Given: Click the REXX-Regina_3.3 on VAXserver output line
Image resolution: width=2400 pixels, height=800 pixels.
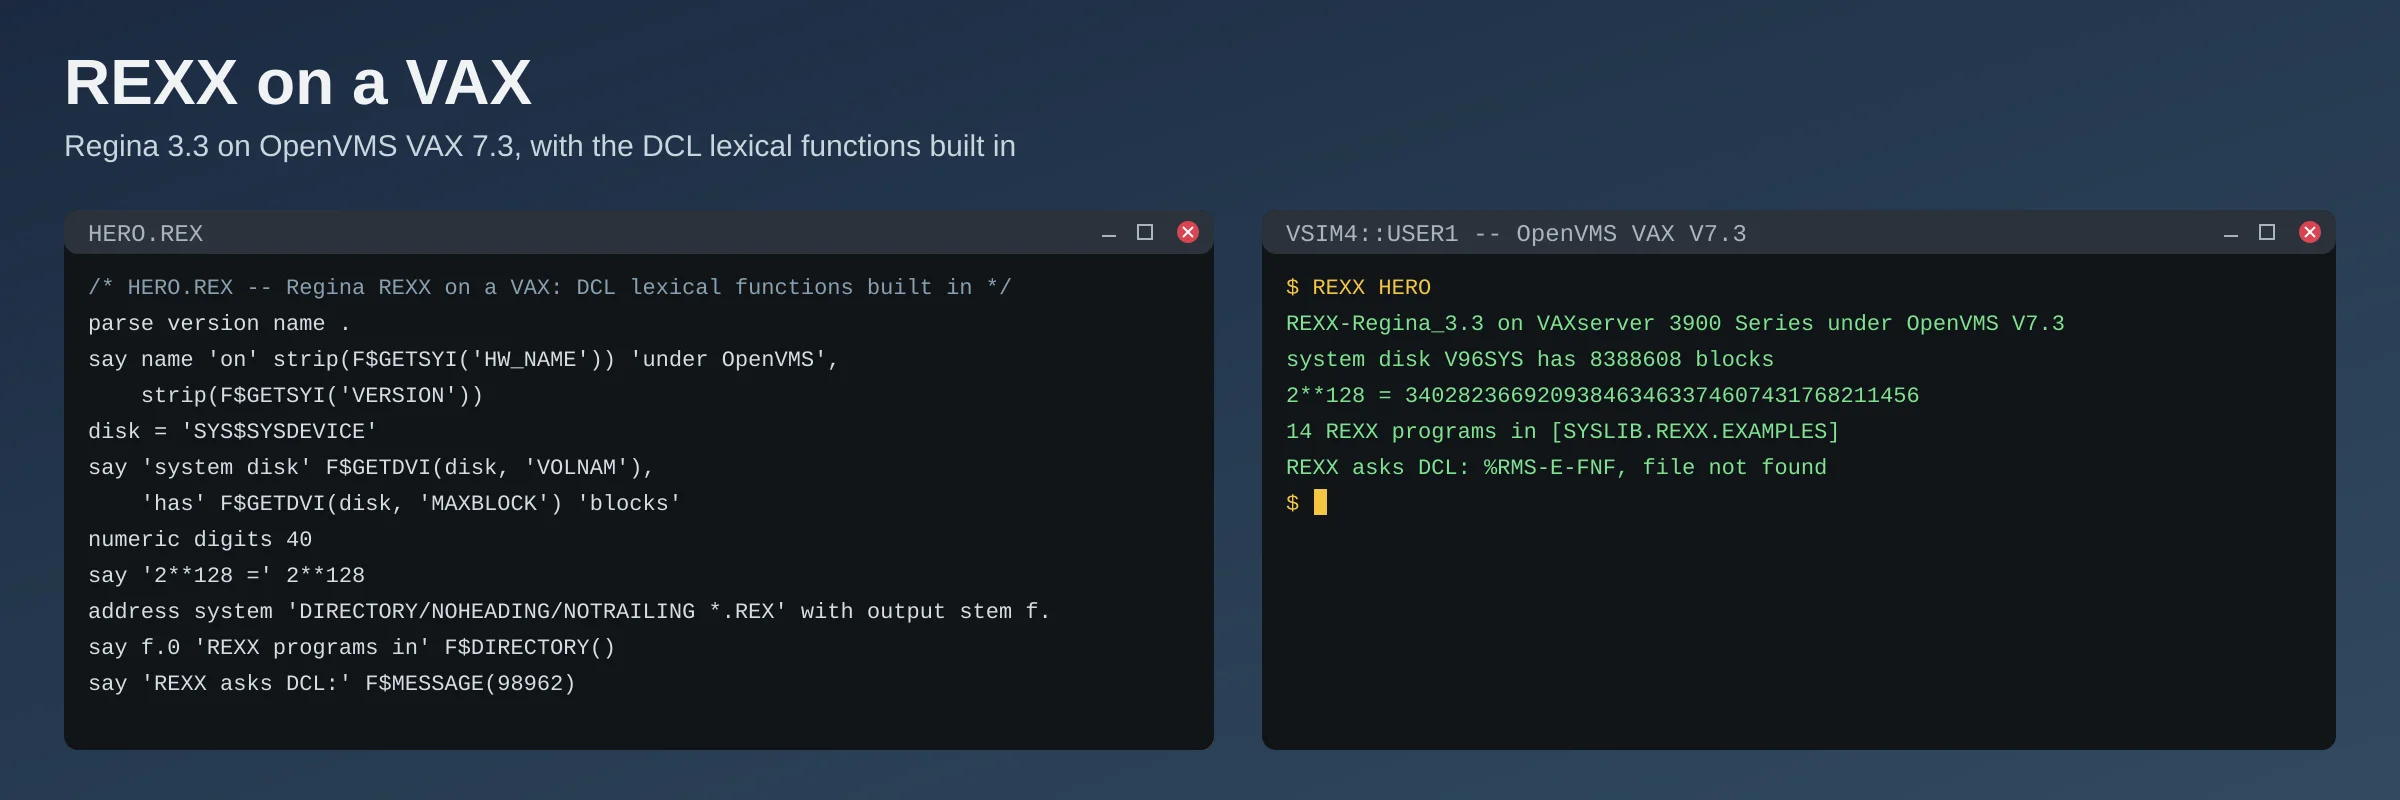Looking at the screenshot, I should pyautogui.click(x=1675, y=323).
